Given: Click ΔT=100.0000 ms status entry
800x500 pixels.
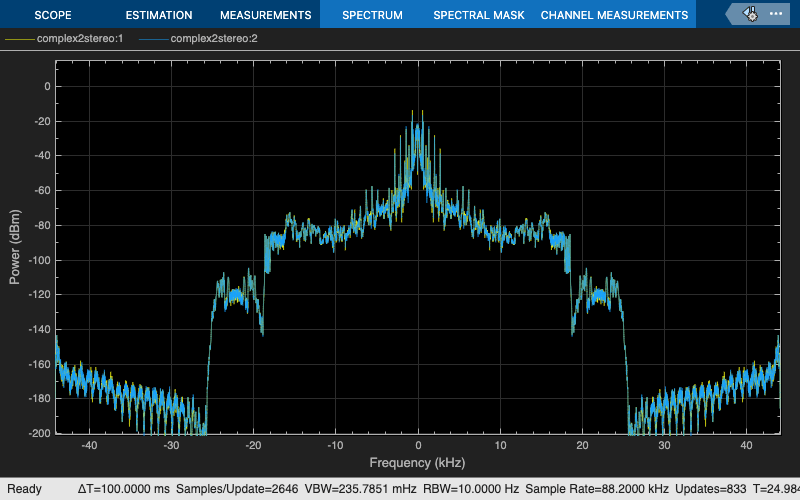Looking at the screenshot, I should coord(123,489).
